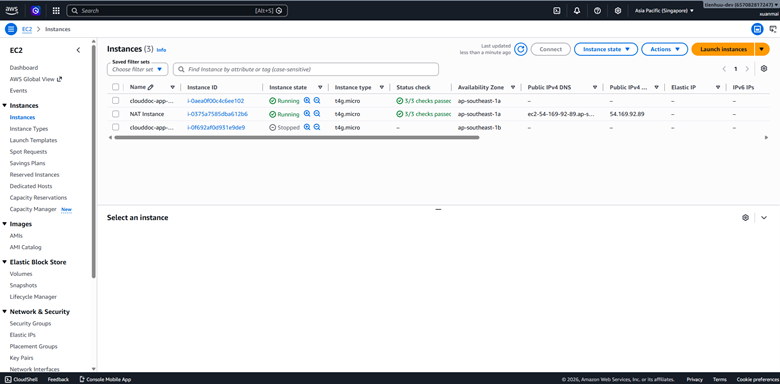Open Feedback in the footer

click(58, 379)
